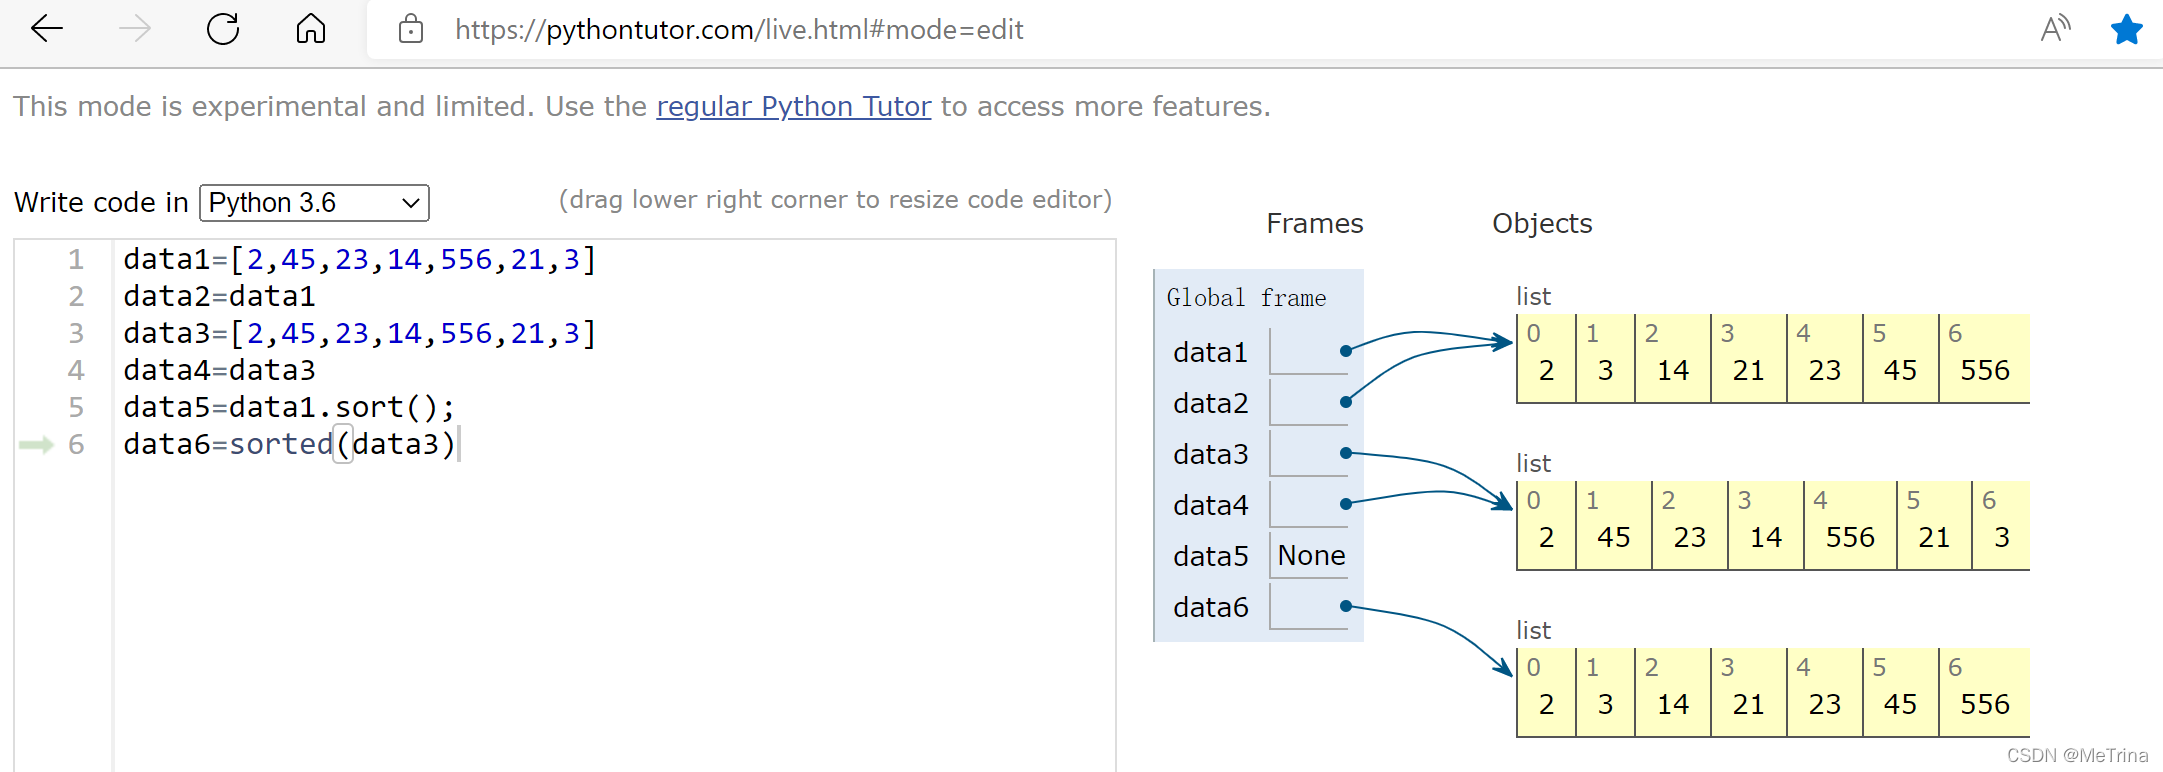This screenshot has width=2163, height=772.
Task: Select the data2 variable in Global frame
Action: point(1210,403)
